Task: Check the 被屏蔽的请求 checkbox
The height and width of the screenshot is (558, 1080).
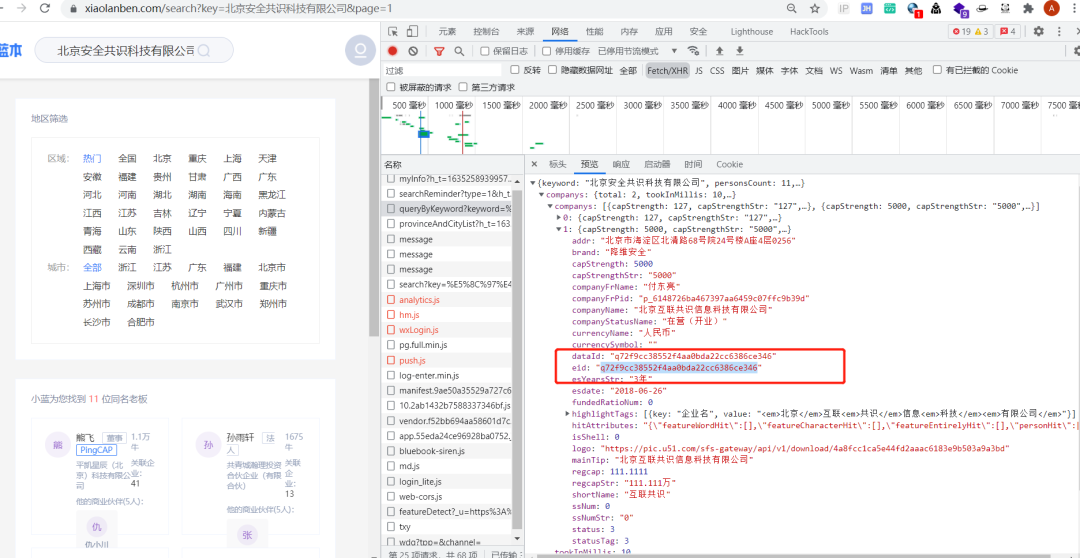Action: coord(391,87)
